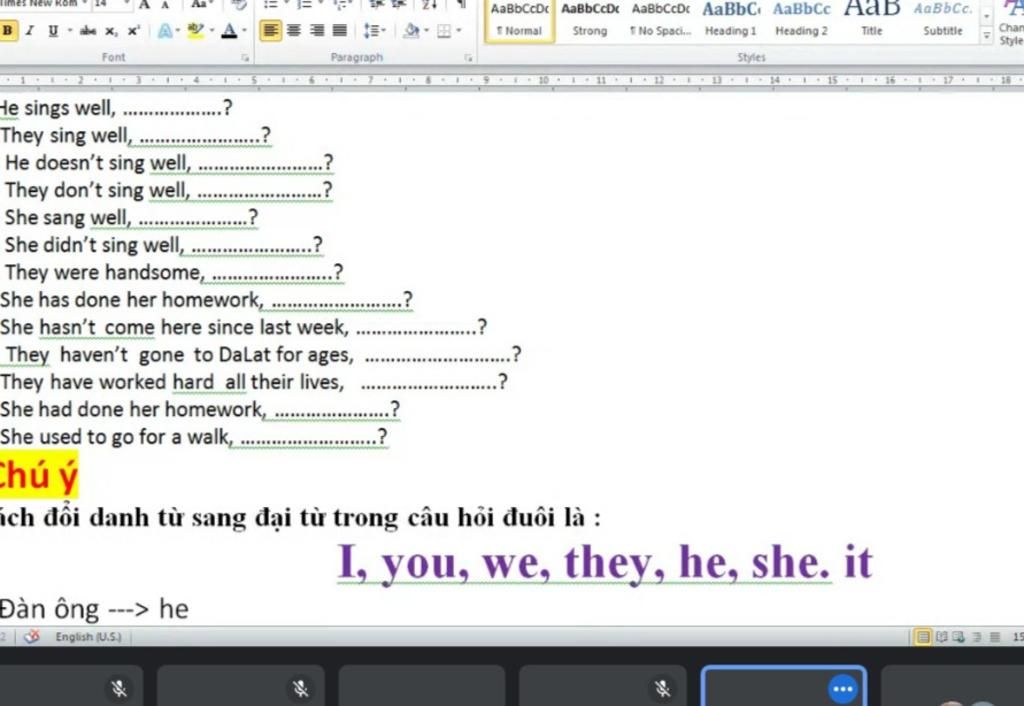
Task: Toggle Superscript formatting
Action: 133,31
